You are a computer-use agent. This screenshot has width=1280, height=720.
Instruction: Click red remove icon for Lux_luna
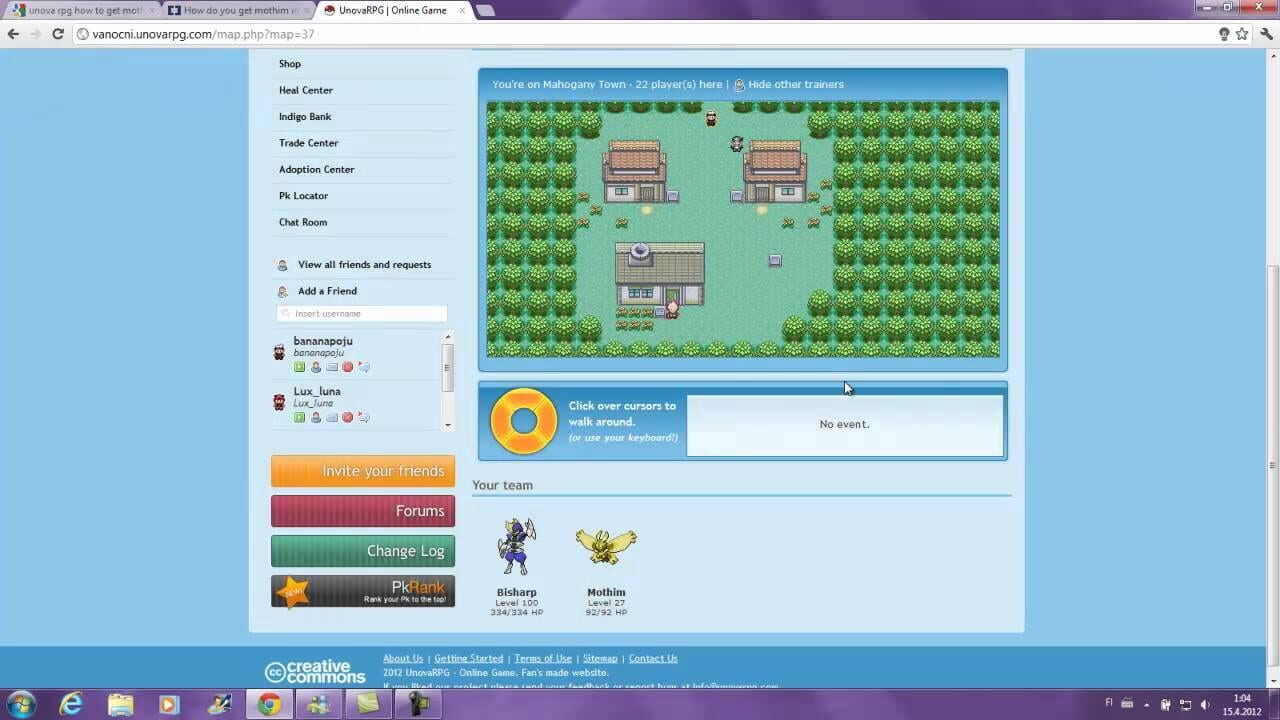point(348,417)
